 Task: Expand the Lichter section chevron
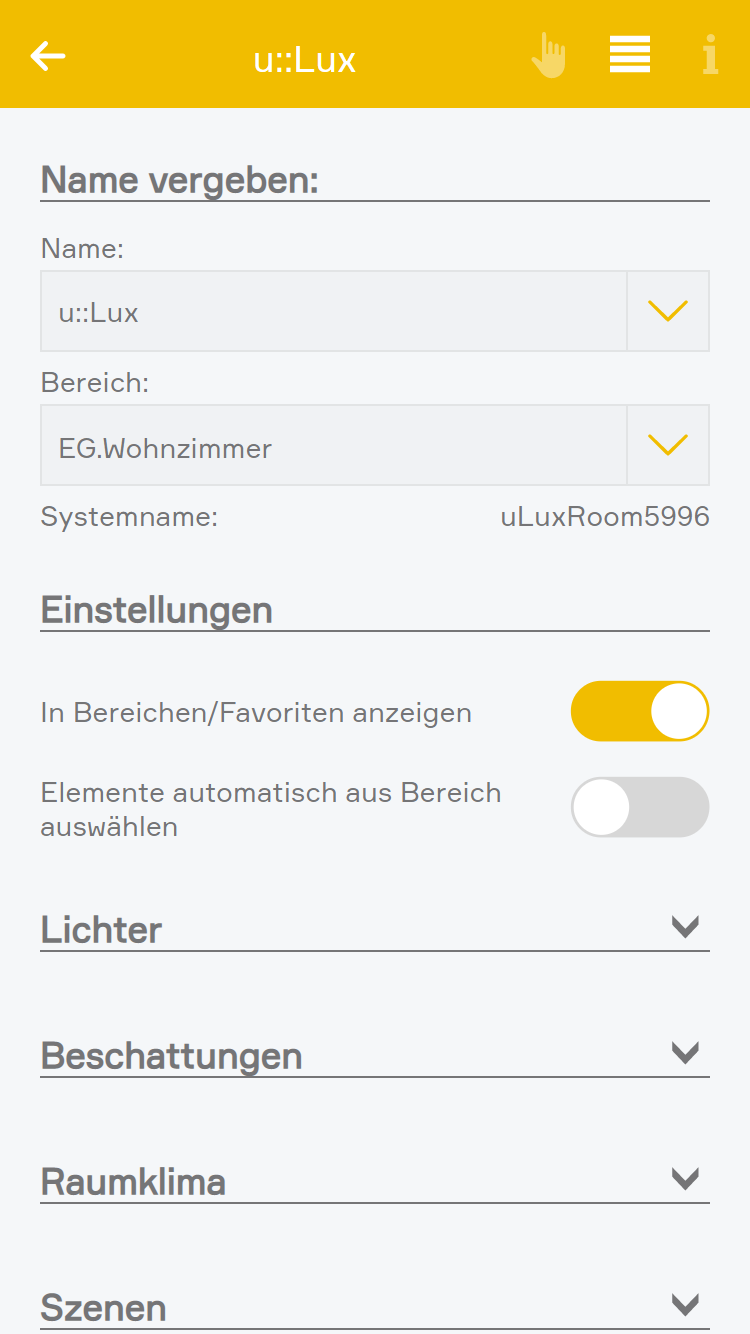click(685, 927)
